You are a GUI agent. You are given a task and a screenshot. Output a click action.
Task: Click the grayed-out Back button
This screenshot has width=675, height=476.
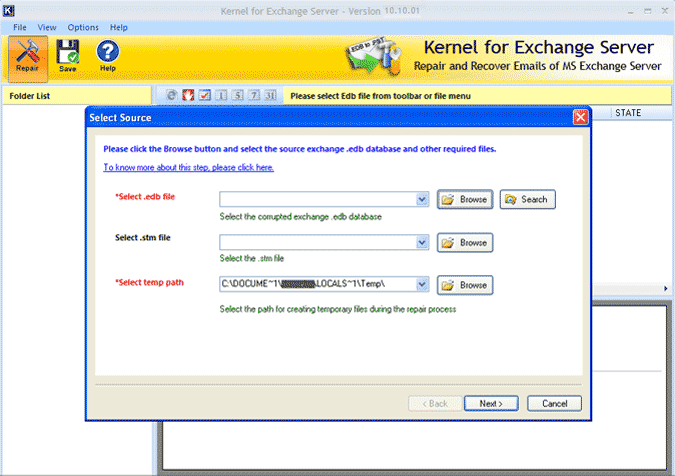click(435, 403)
